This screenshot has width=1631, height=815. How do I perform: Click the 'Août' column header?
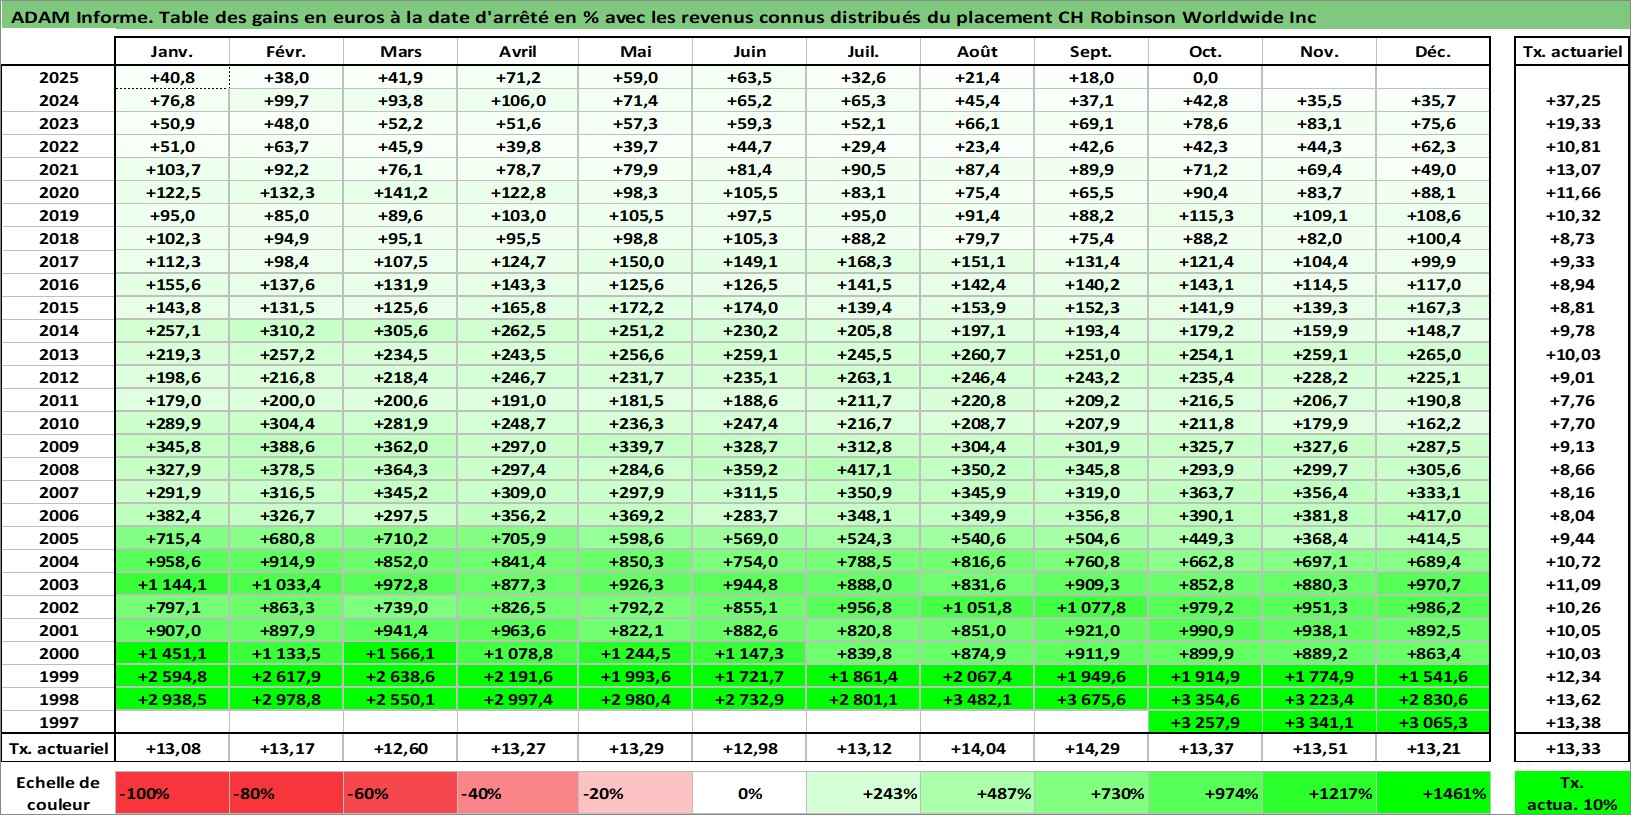[977, 52]
